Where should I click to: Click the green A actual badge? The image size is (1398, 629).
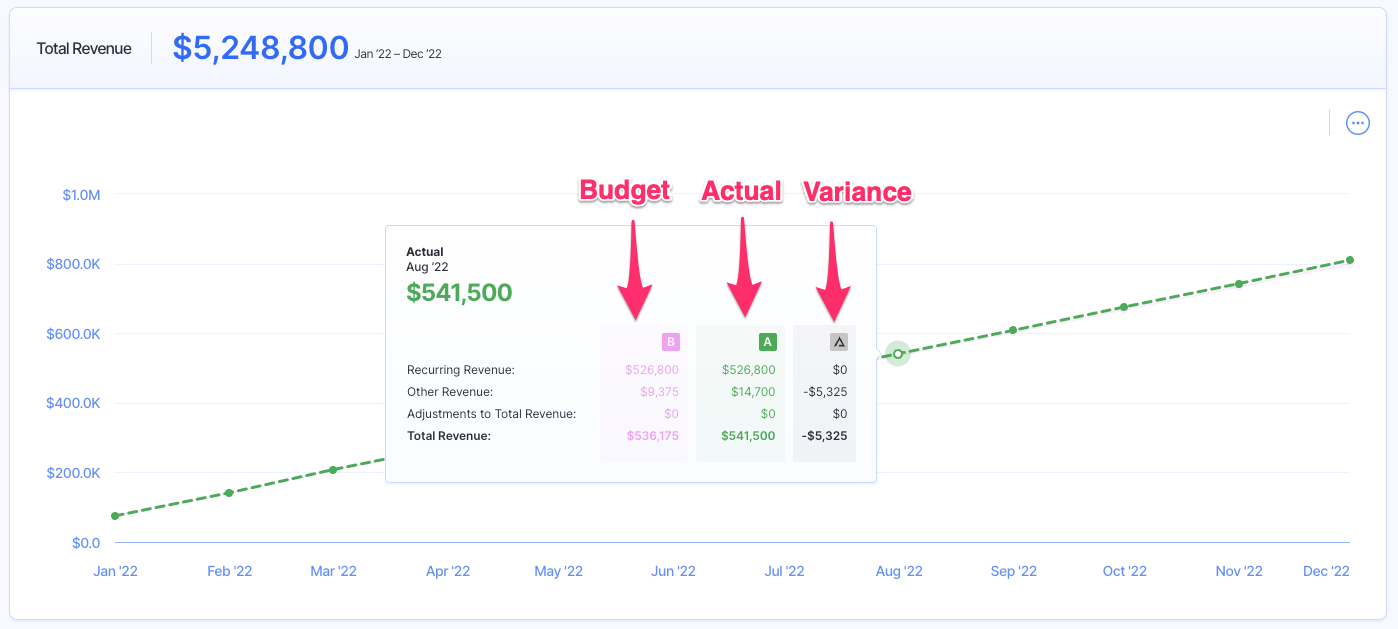(766, 341)
